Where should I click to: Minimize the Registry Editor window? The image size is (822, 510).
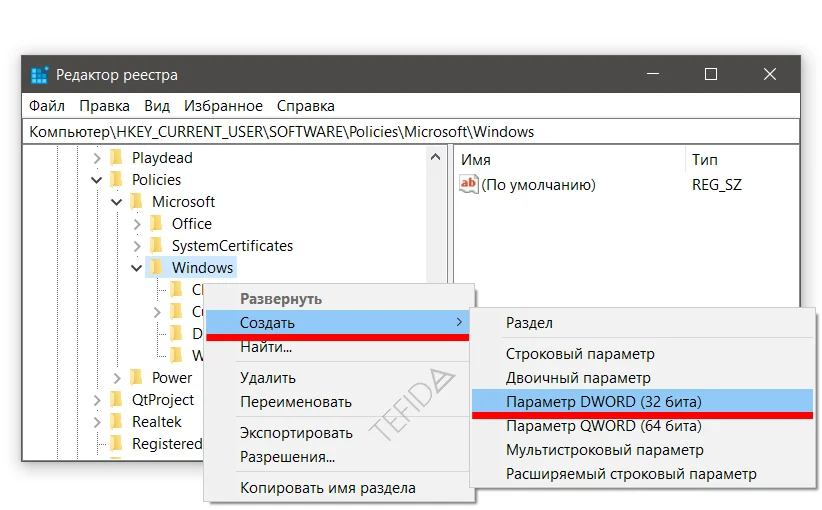pyautogui.click(x=653, y=74)
